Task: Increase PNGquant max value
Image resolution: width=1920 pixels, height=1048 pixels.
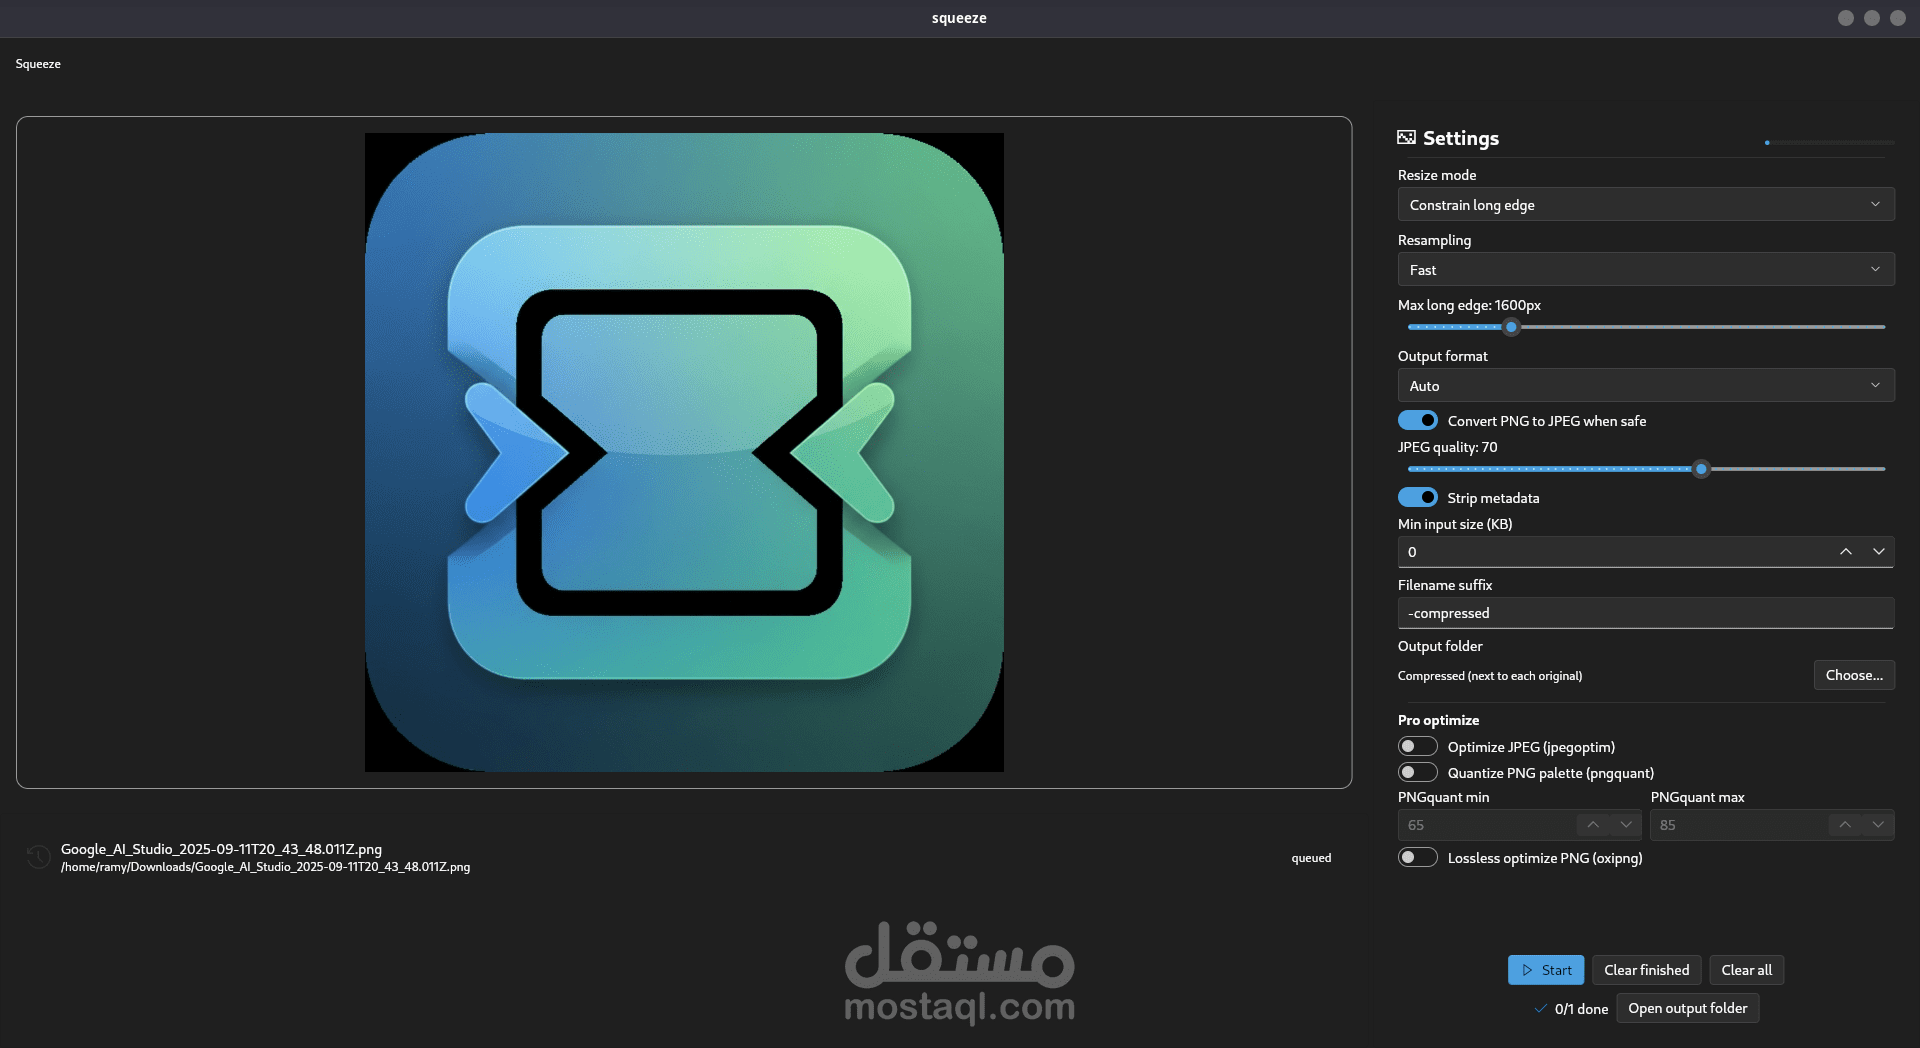Action: click(x=1845, y=825)
